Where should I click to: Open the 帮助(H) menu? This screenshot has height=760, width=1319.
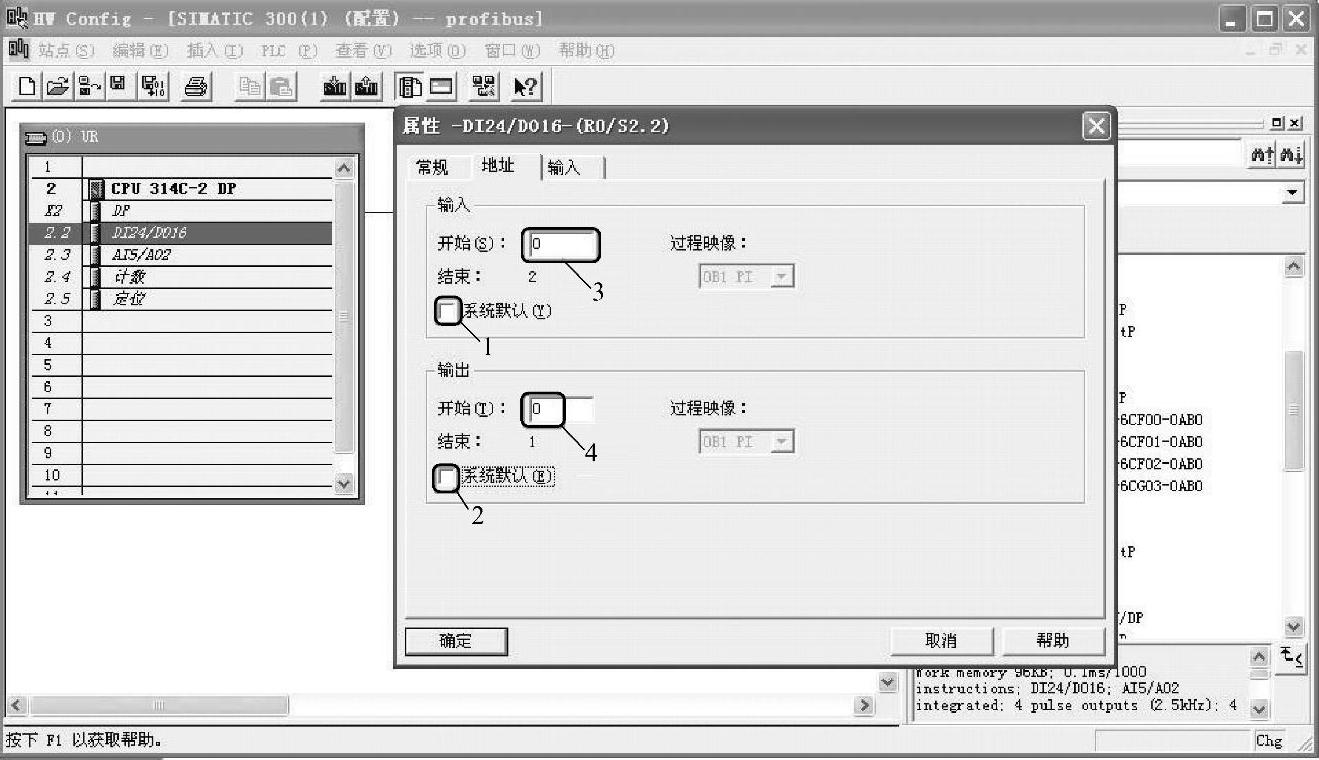586,50
